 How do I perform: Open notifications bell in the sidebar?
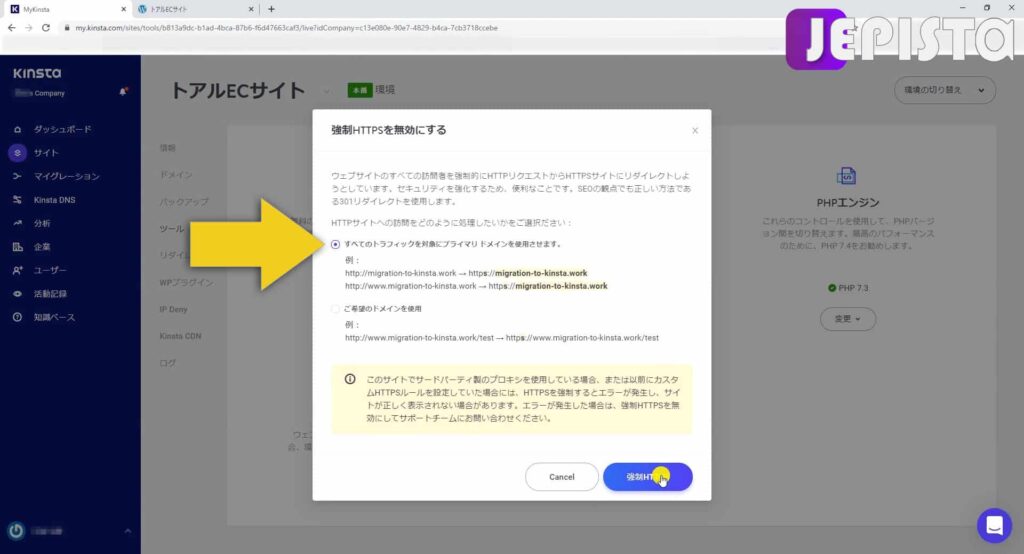(123, 91)
